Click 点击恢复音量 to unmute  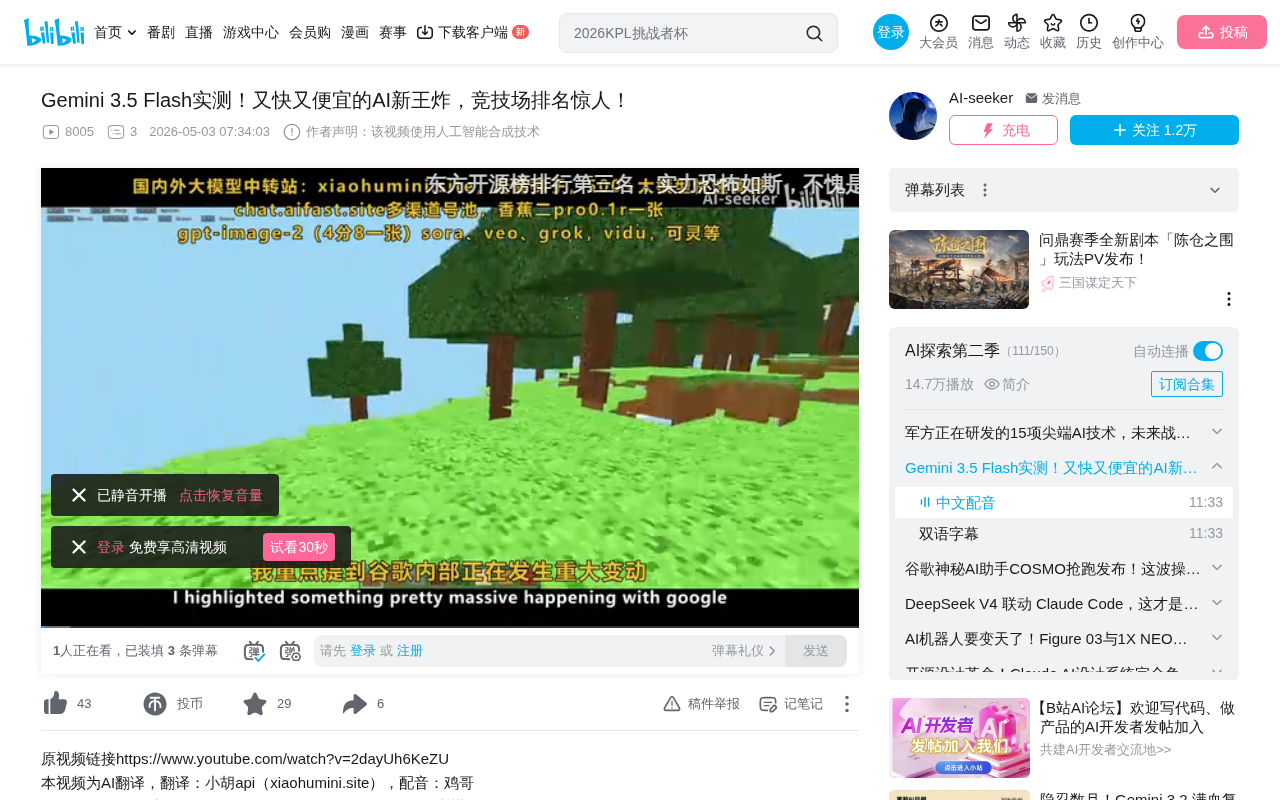click(x=221, y=495)
